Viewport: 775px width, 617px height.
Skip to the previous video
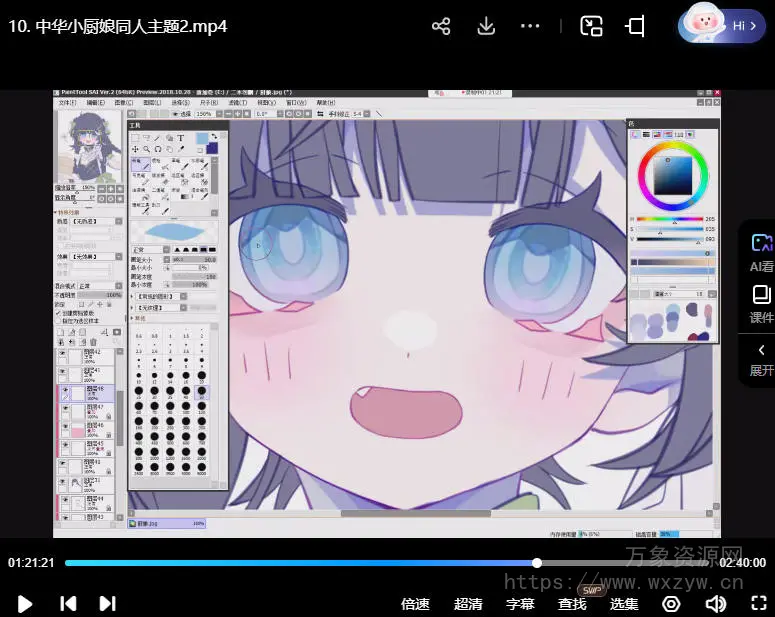point(67,603)
